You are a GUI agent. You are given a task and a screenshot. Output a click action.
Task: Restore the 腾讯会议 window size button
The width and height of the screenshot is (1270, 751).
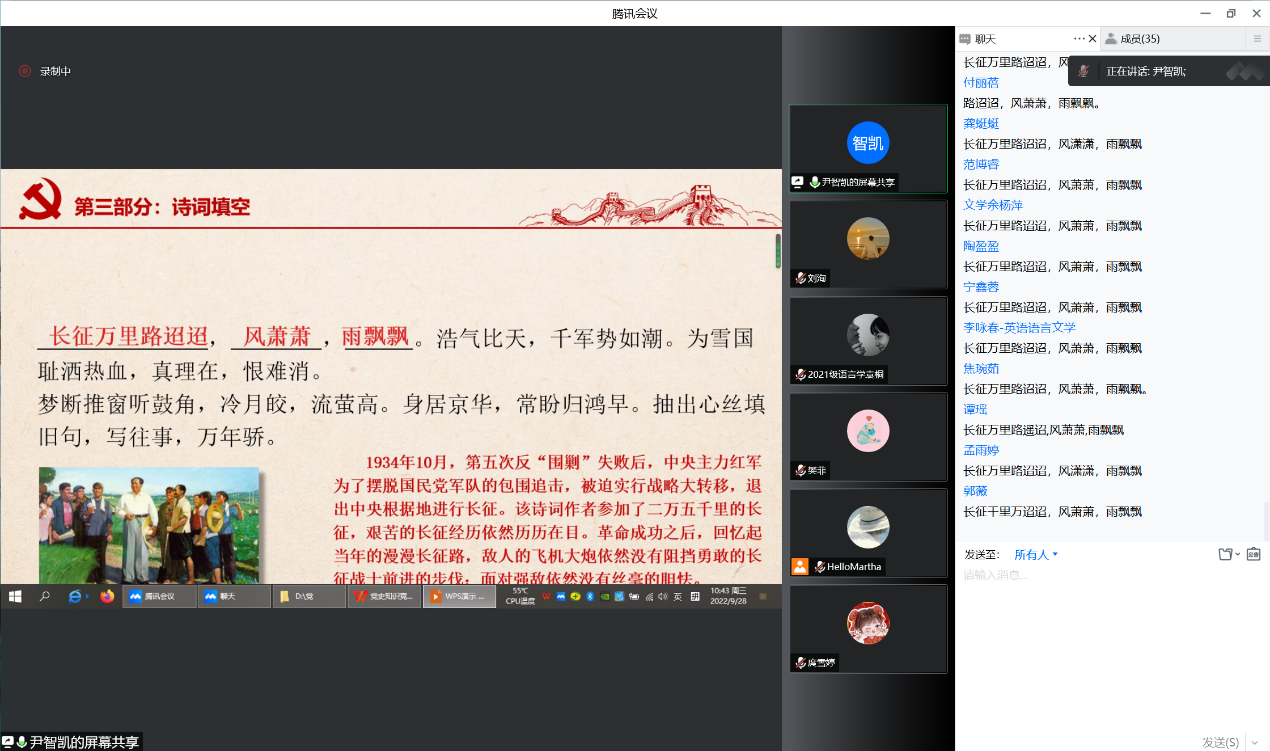point(1230,13)
